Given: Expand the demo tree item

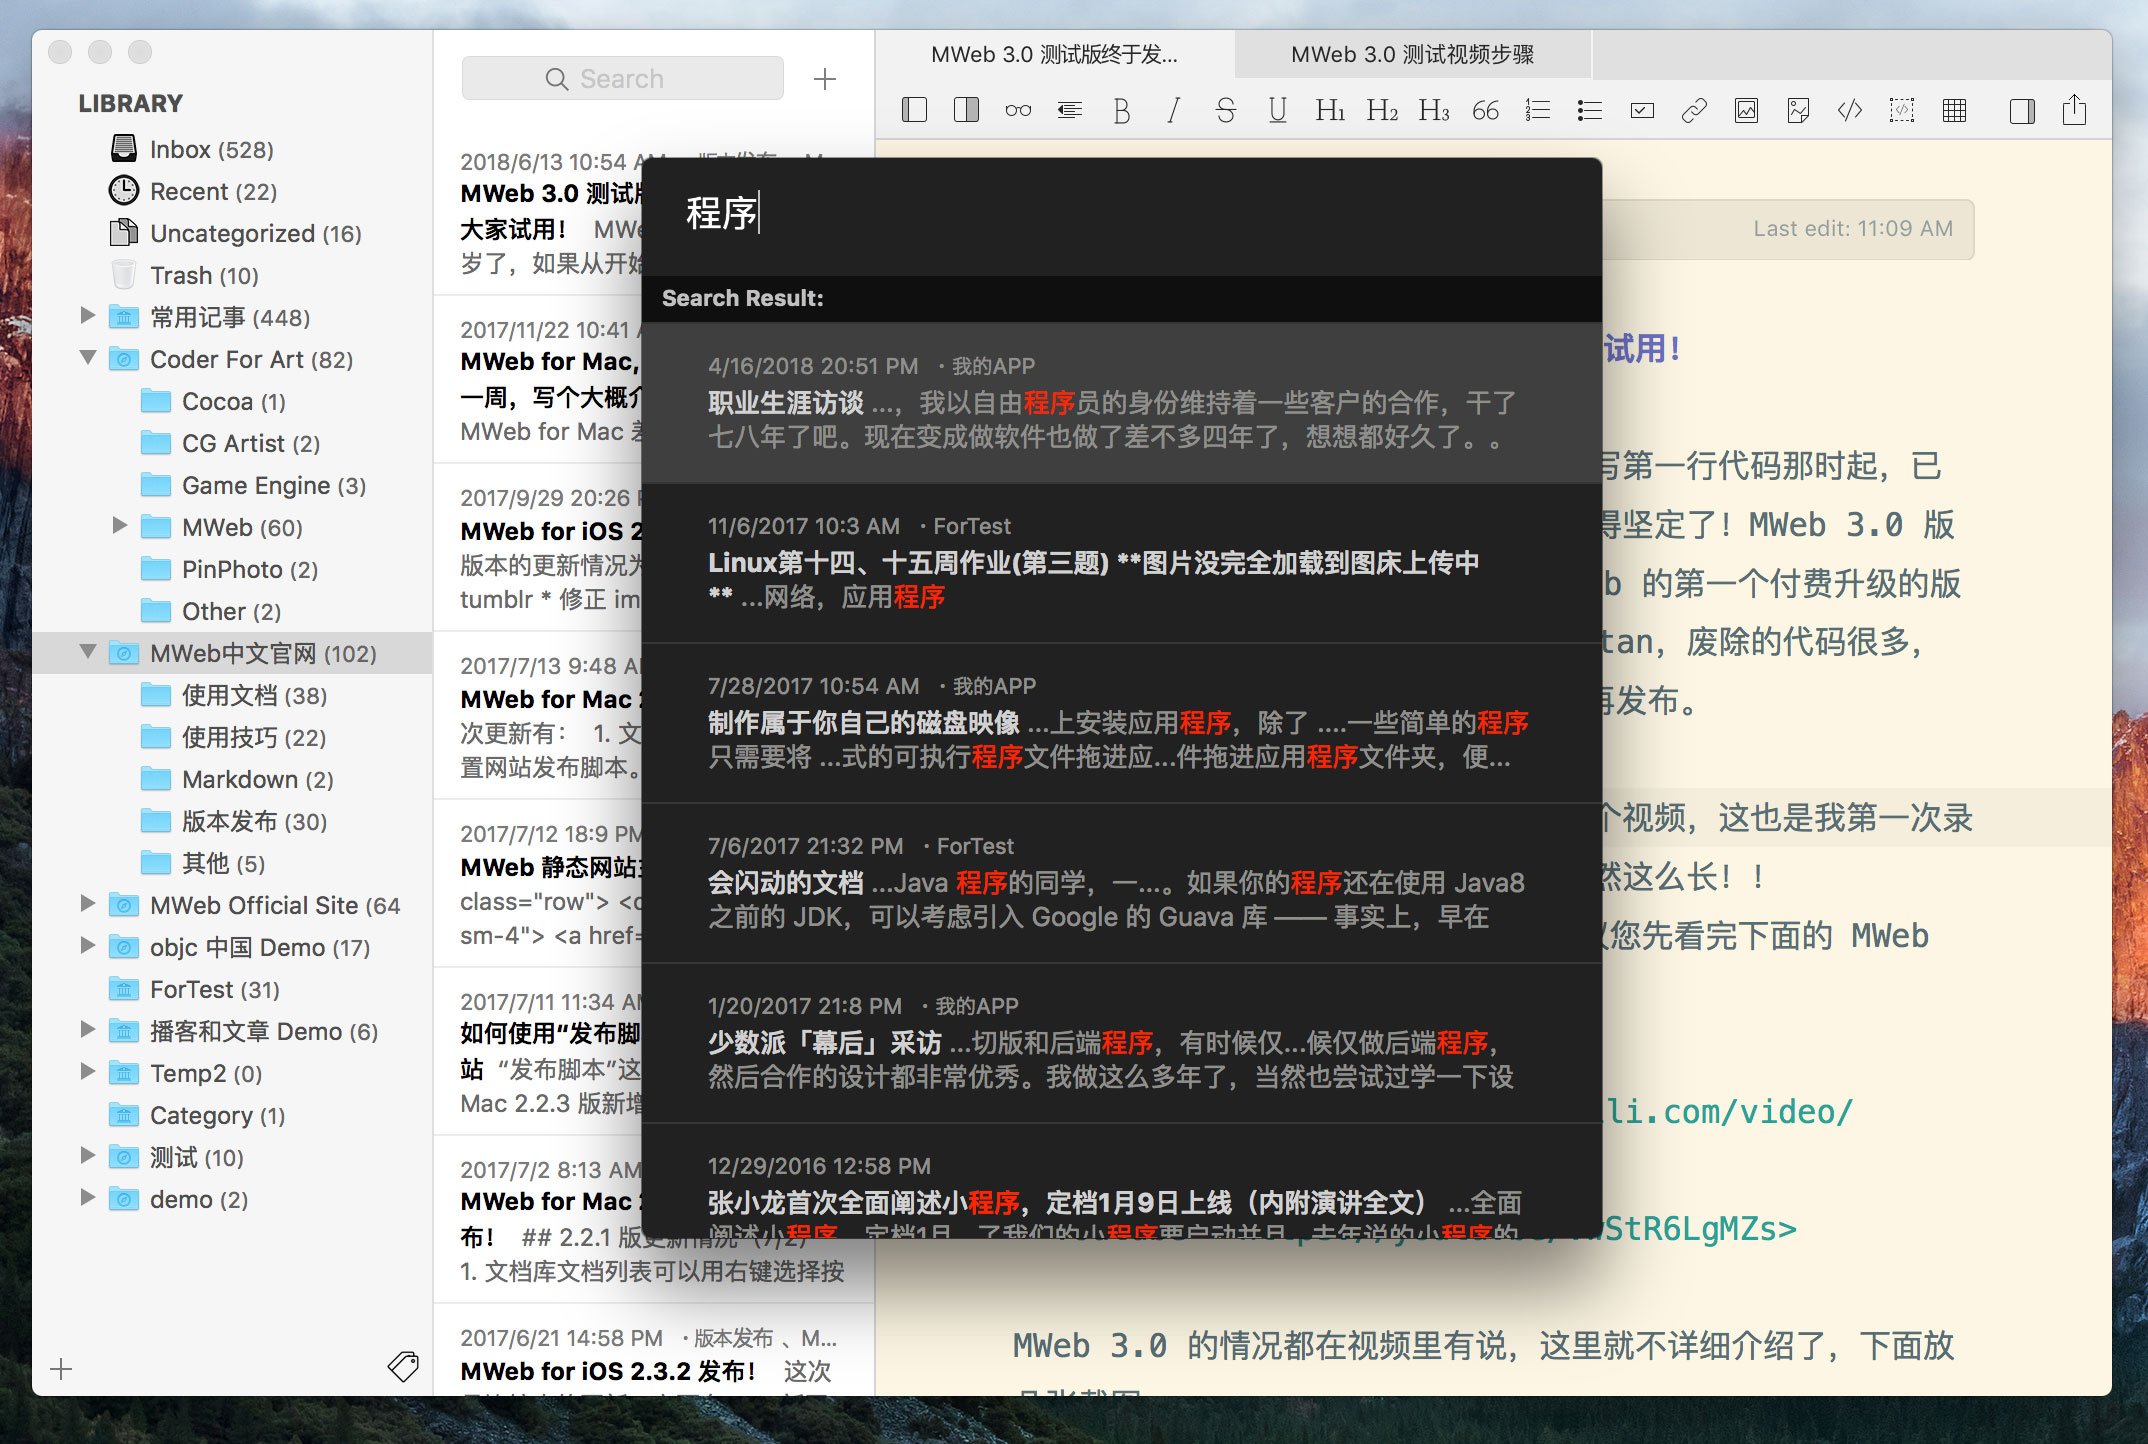Looking at the screenshot, I should 88,1199.
